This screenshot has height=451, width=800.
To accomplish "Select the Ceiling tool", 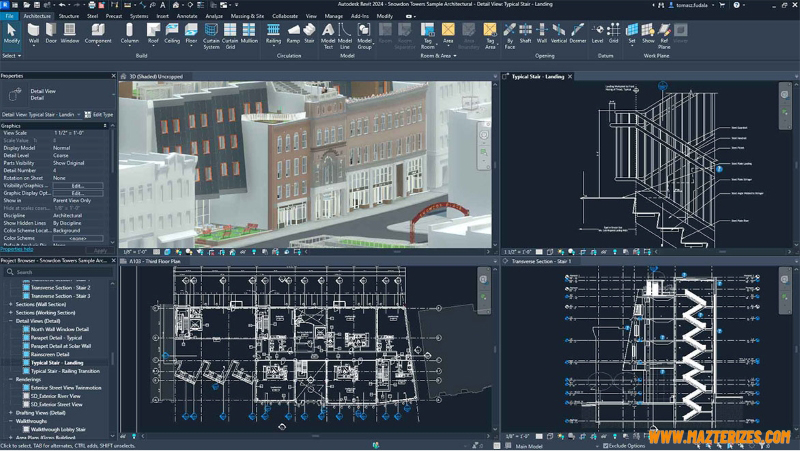I will [x=172, y=34].
